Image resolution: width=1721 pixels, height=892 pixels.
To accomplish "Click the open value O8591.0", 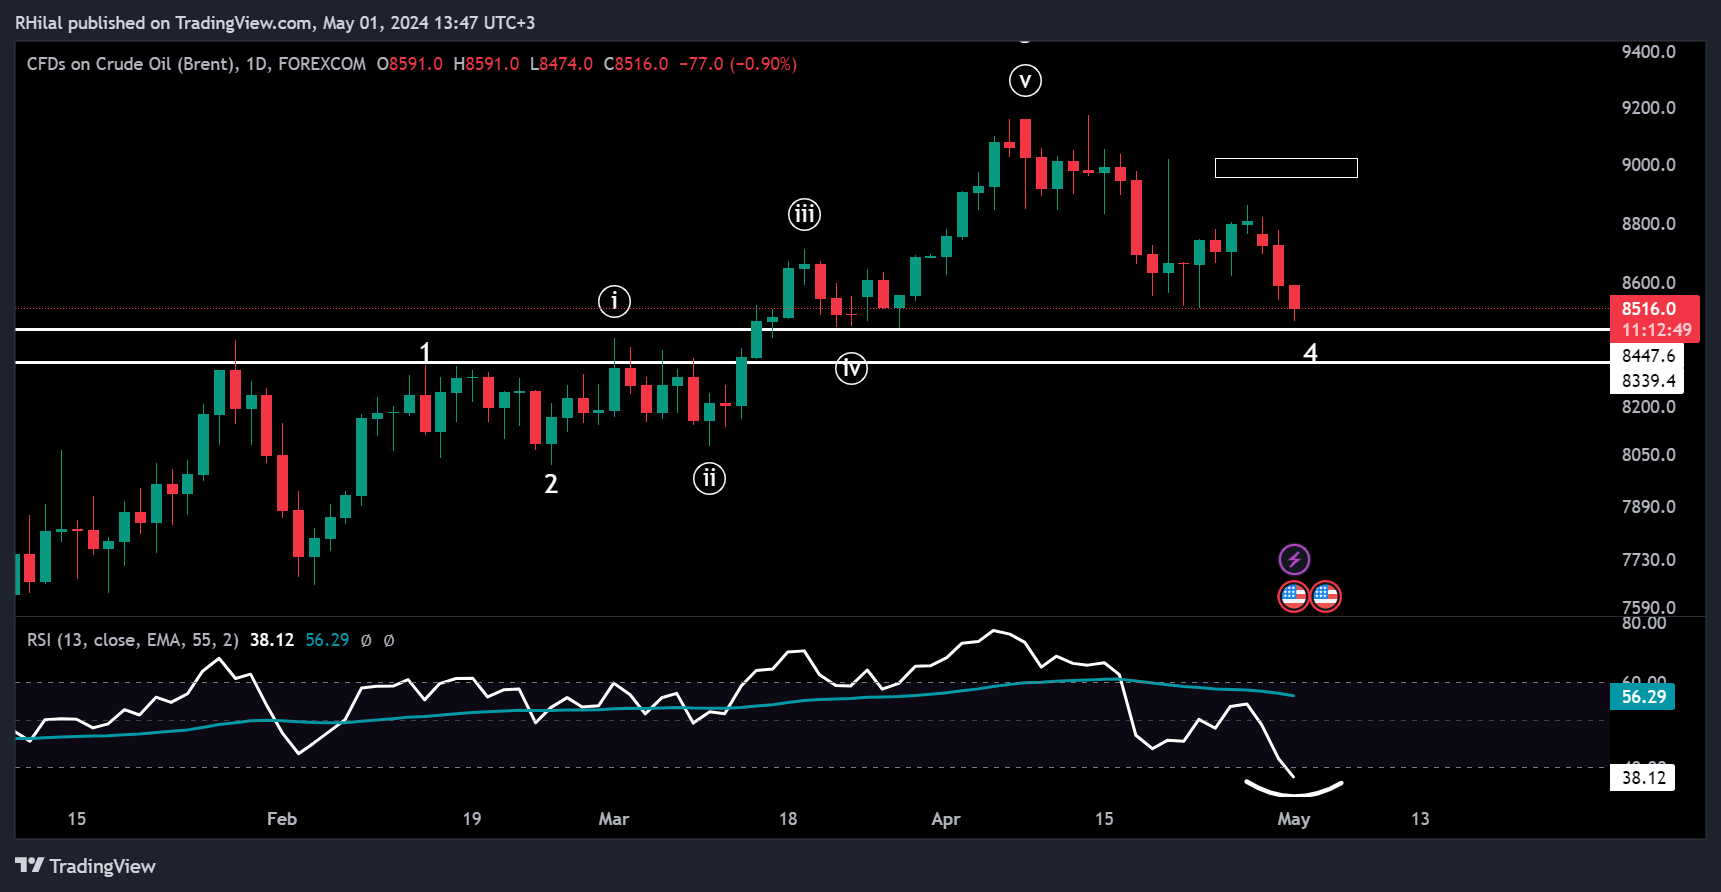I will point(410,64).
